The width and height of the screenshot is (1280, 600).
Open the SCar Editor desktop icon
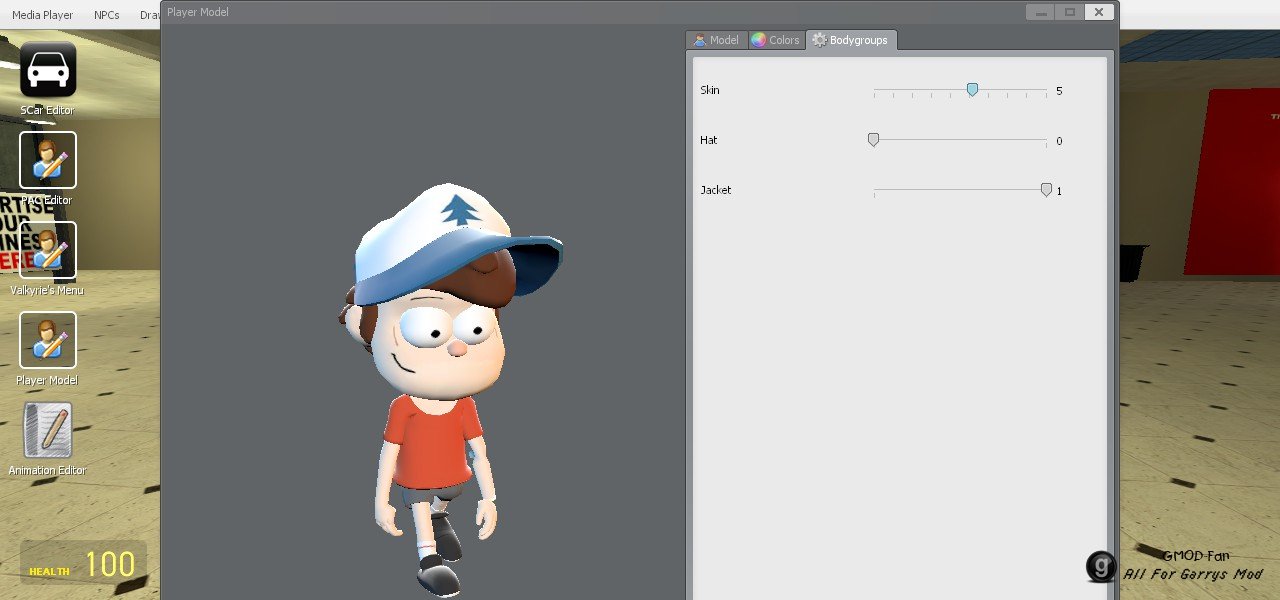[x=48, y=71]
